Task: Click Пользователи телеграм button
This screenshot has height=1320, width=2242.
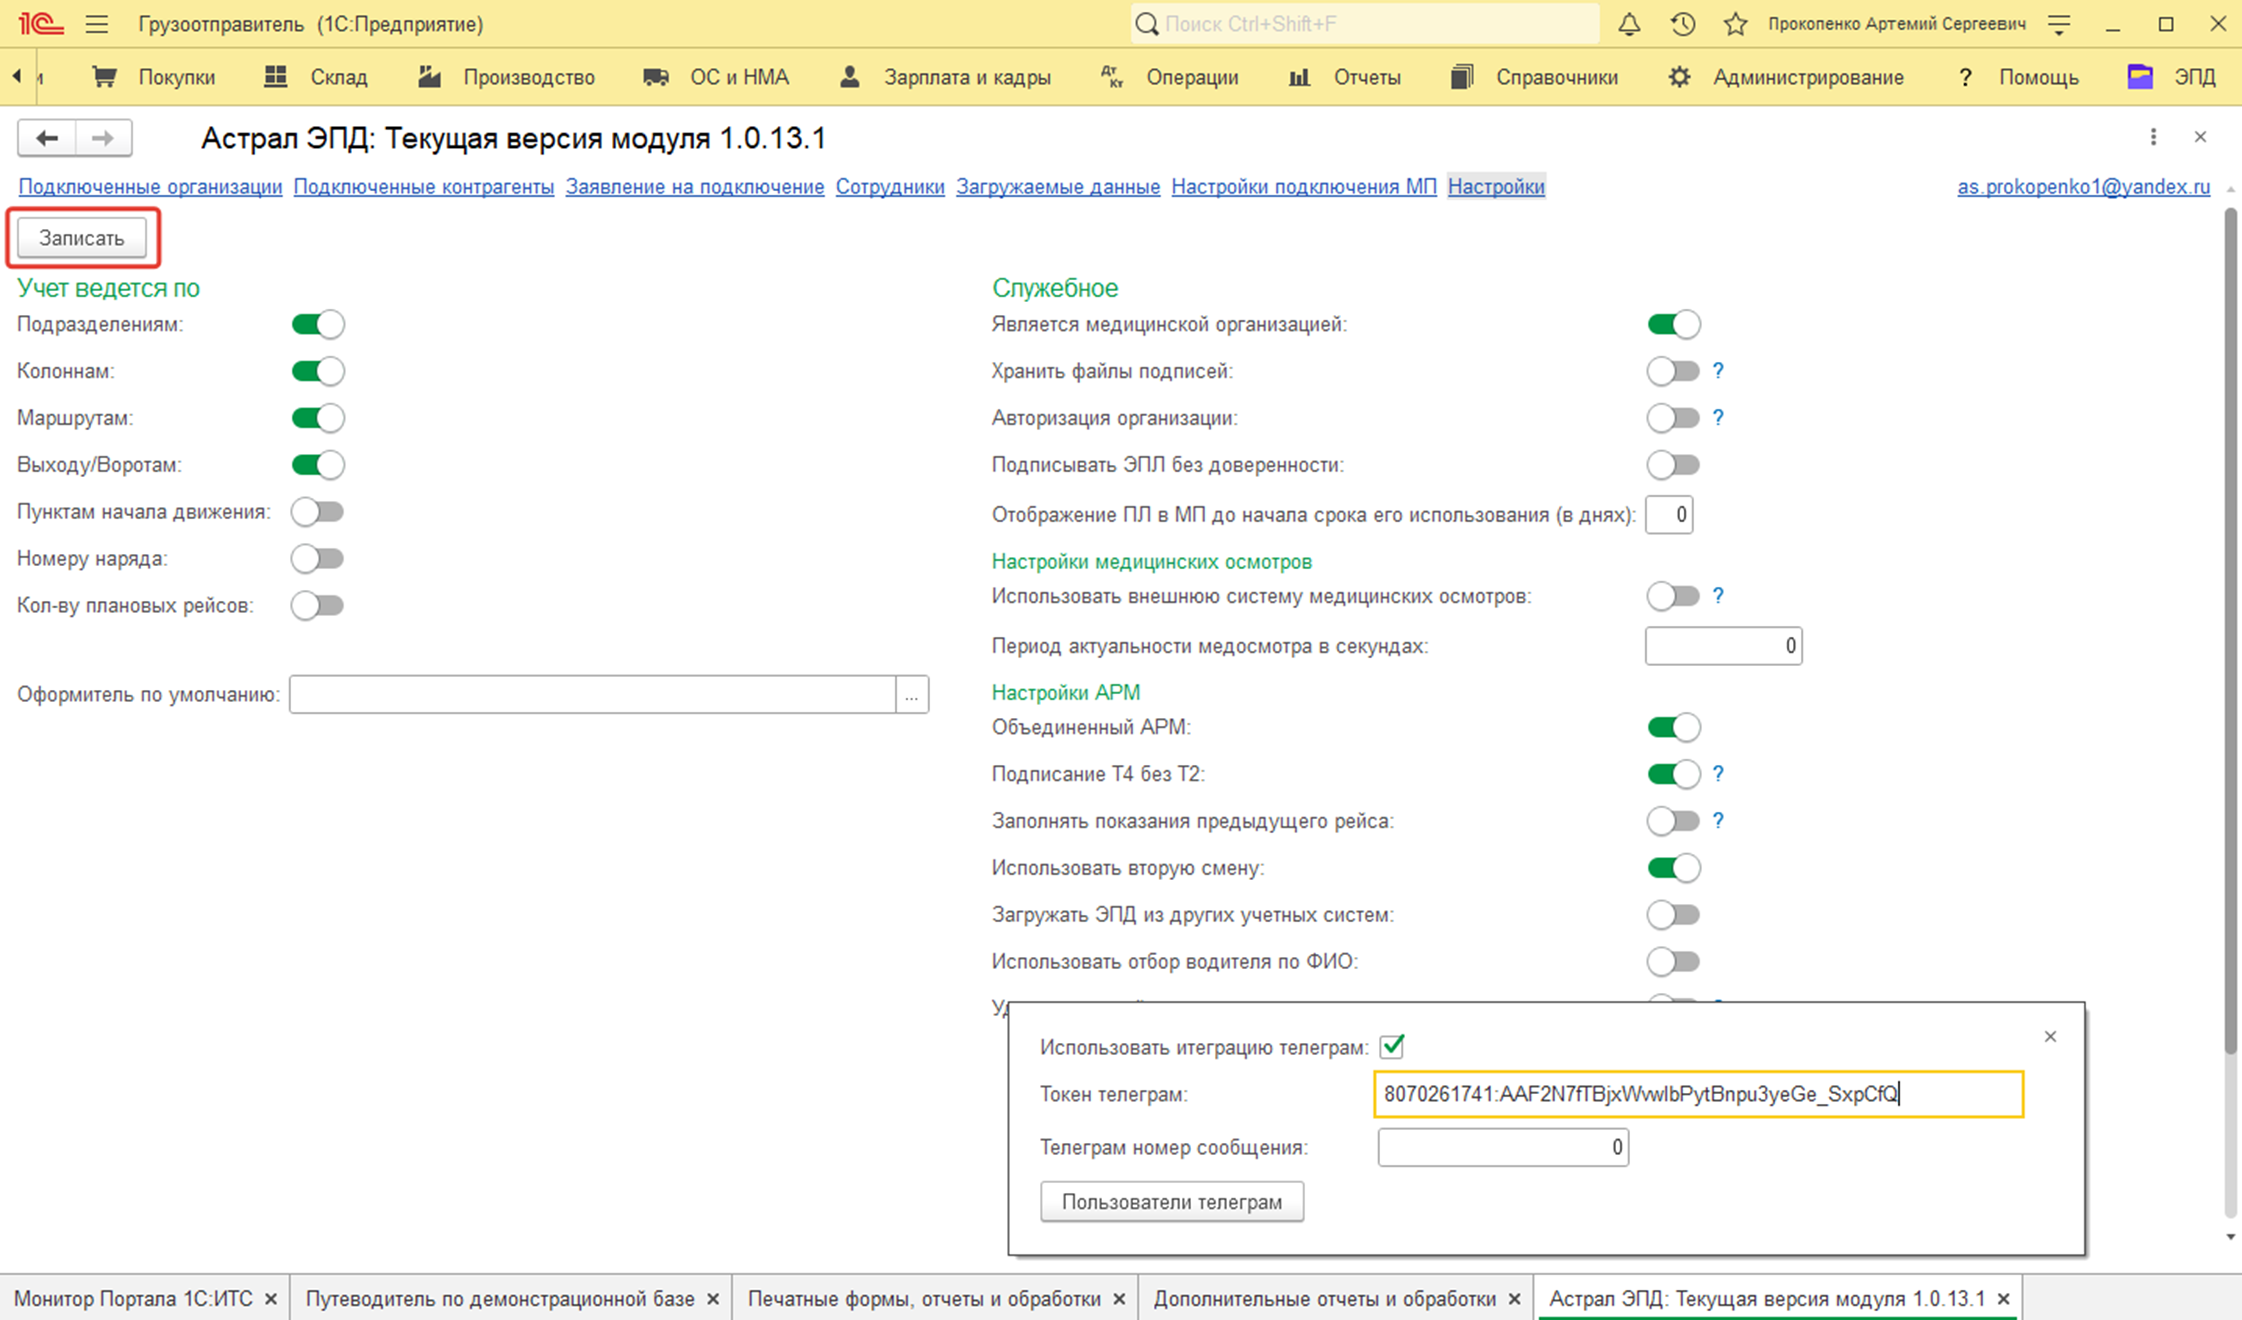Action: click(x=1172, y=1202)
